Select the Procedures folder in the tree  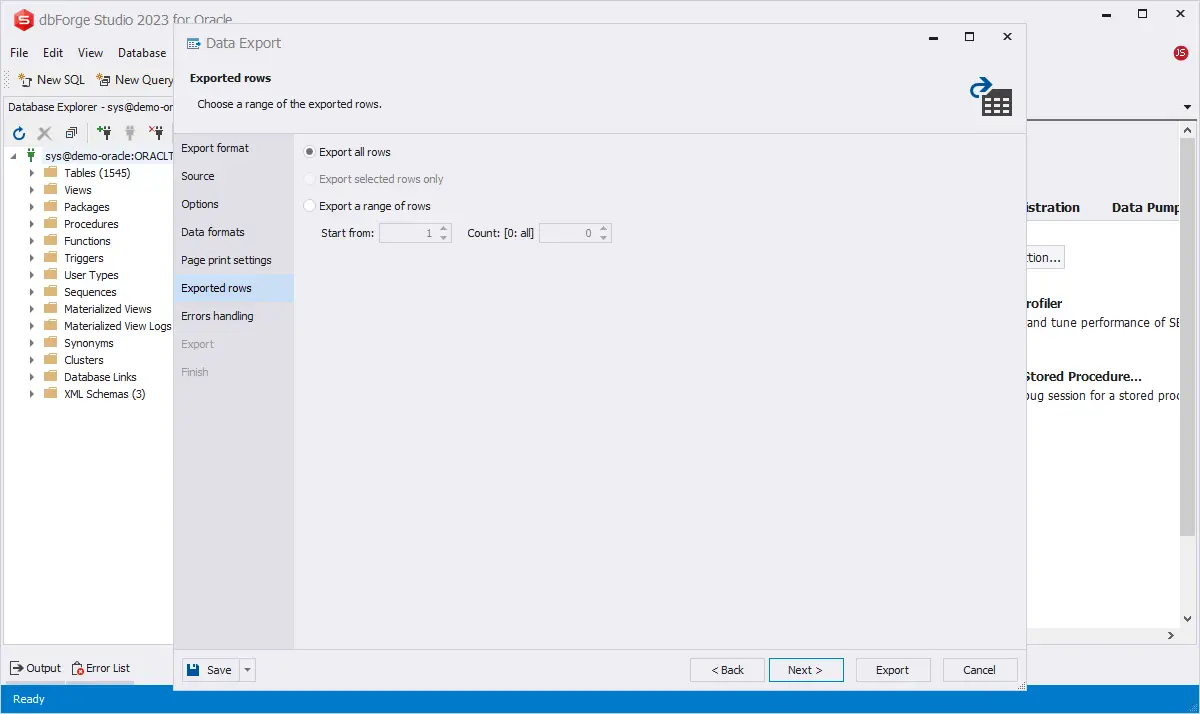click(91, 224)
